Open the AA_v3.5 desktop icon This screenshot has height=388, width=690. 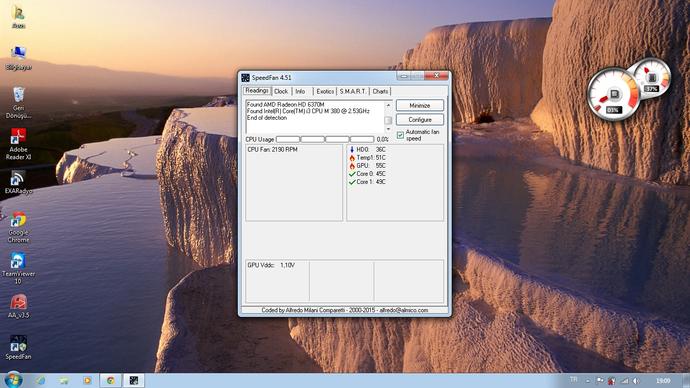point(18,306)
